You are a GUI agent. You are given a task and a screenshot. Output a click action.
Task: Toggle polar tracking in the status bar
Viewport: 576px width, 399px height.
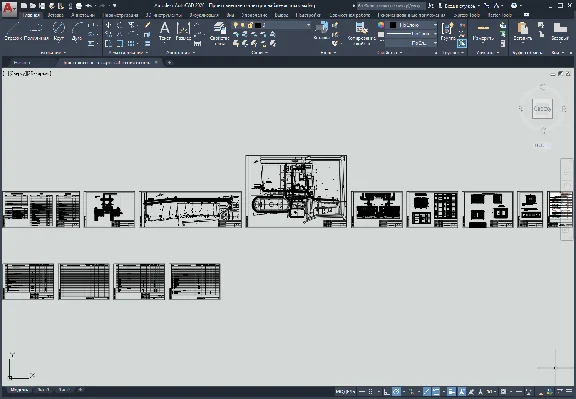click(396, 392)
